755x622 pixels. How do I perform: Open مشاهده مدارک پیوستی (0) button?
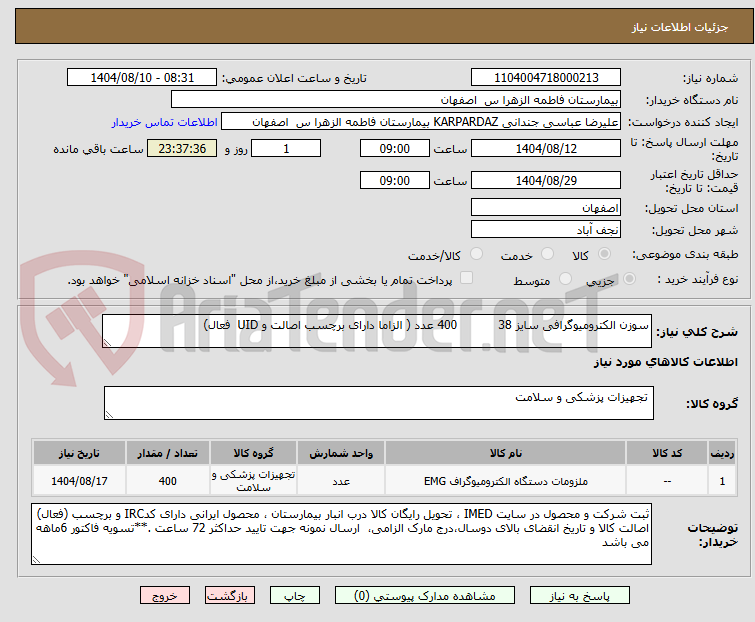tap(425, 596)
